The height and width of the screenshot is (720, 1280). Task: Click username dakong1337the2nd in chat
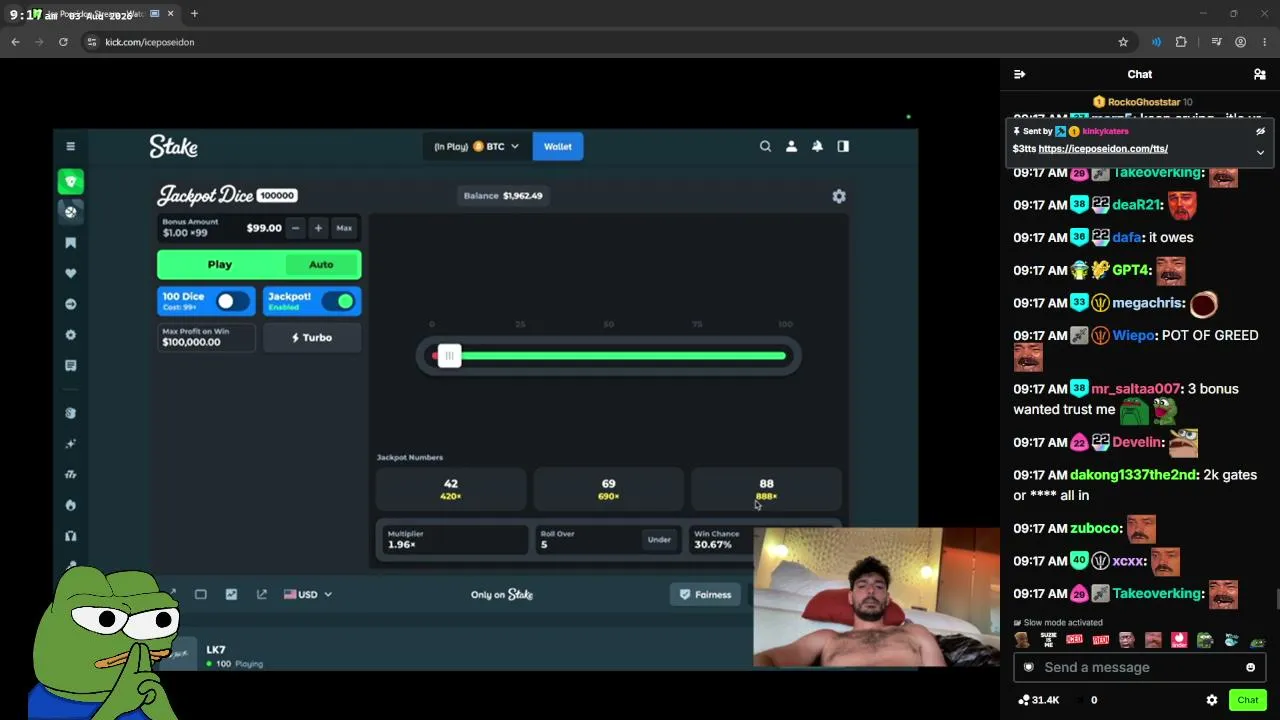point(1134,475)
